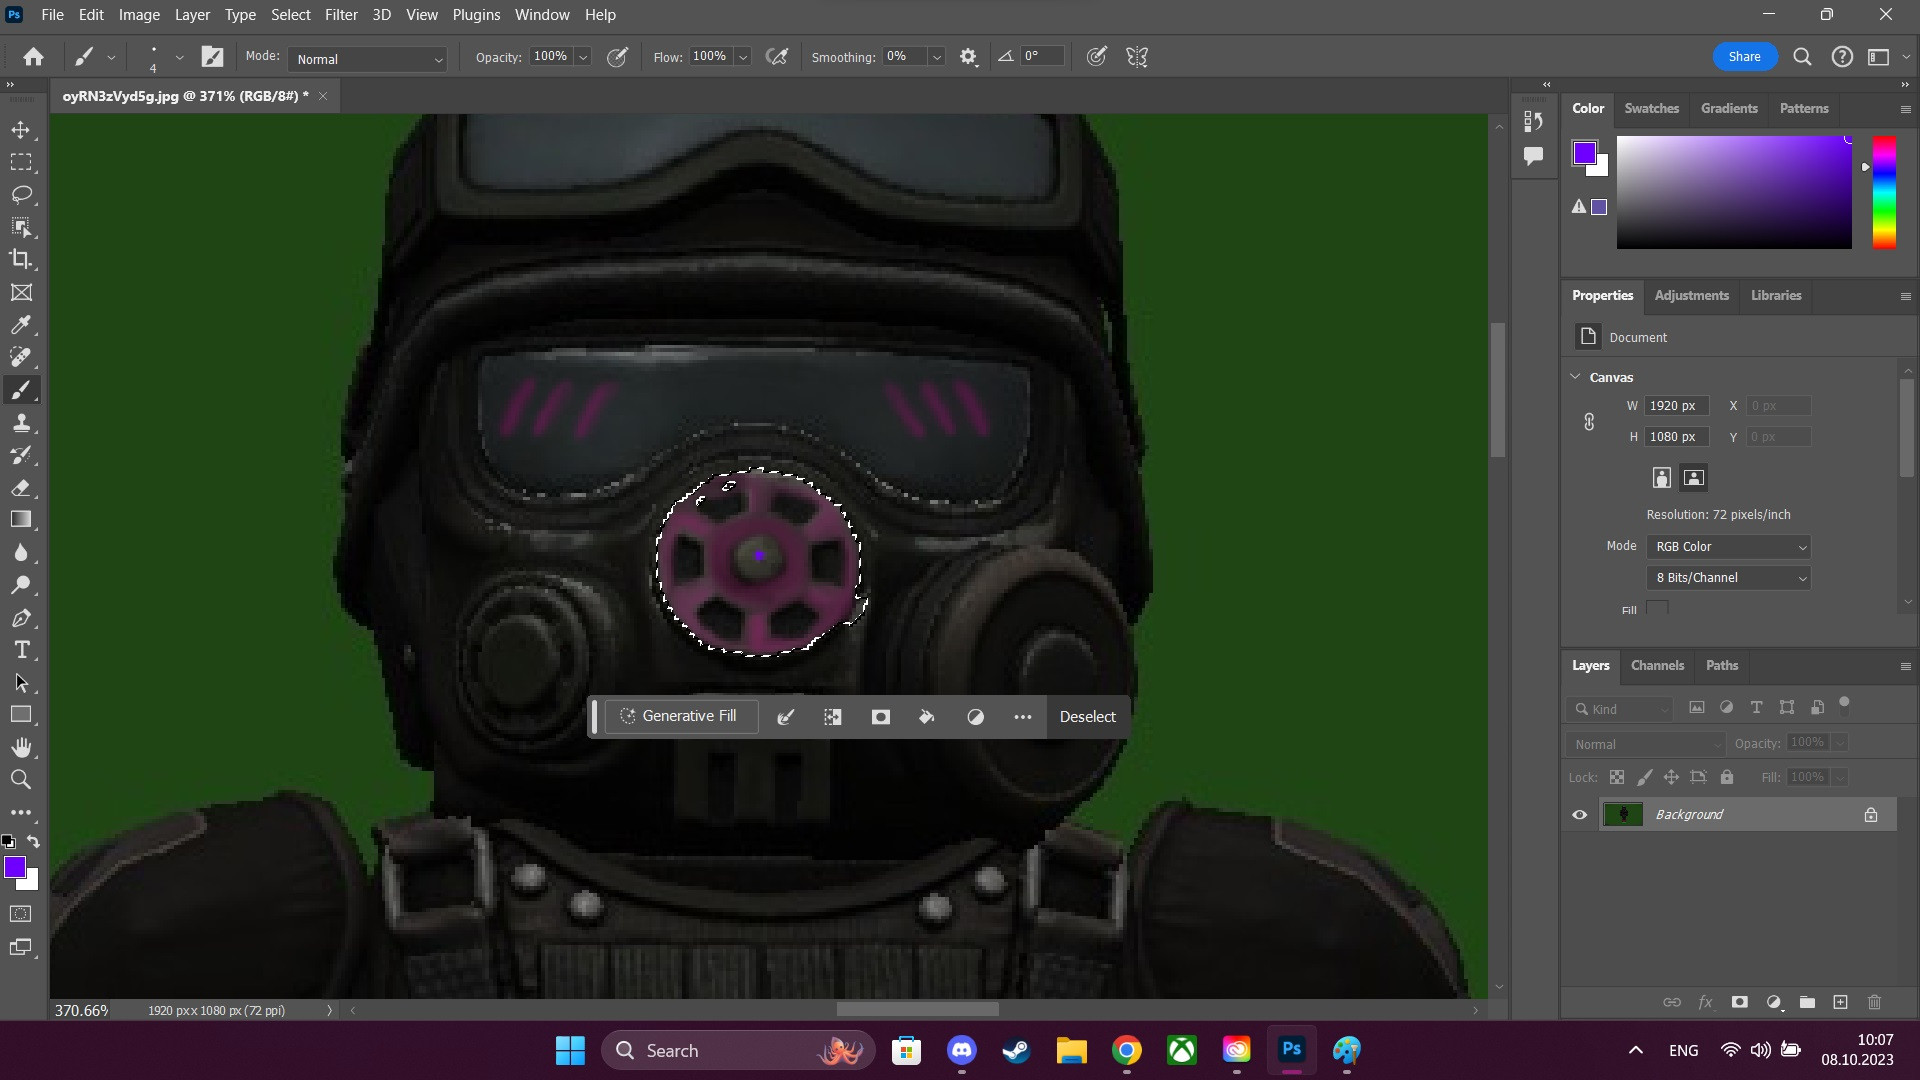Viewport: 1920px width, 1080px height.
Task: Open the History panel icon
Action: (x=1533, y=121)
